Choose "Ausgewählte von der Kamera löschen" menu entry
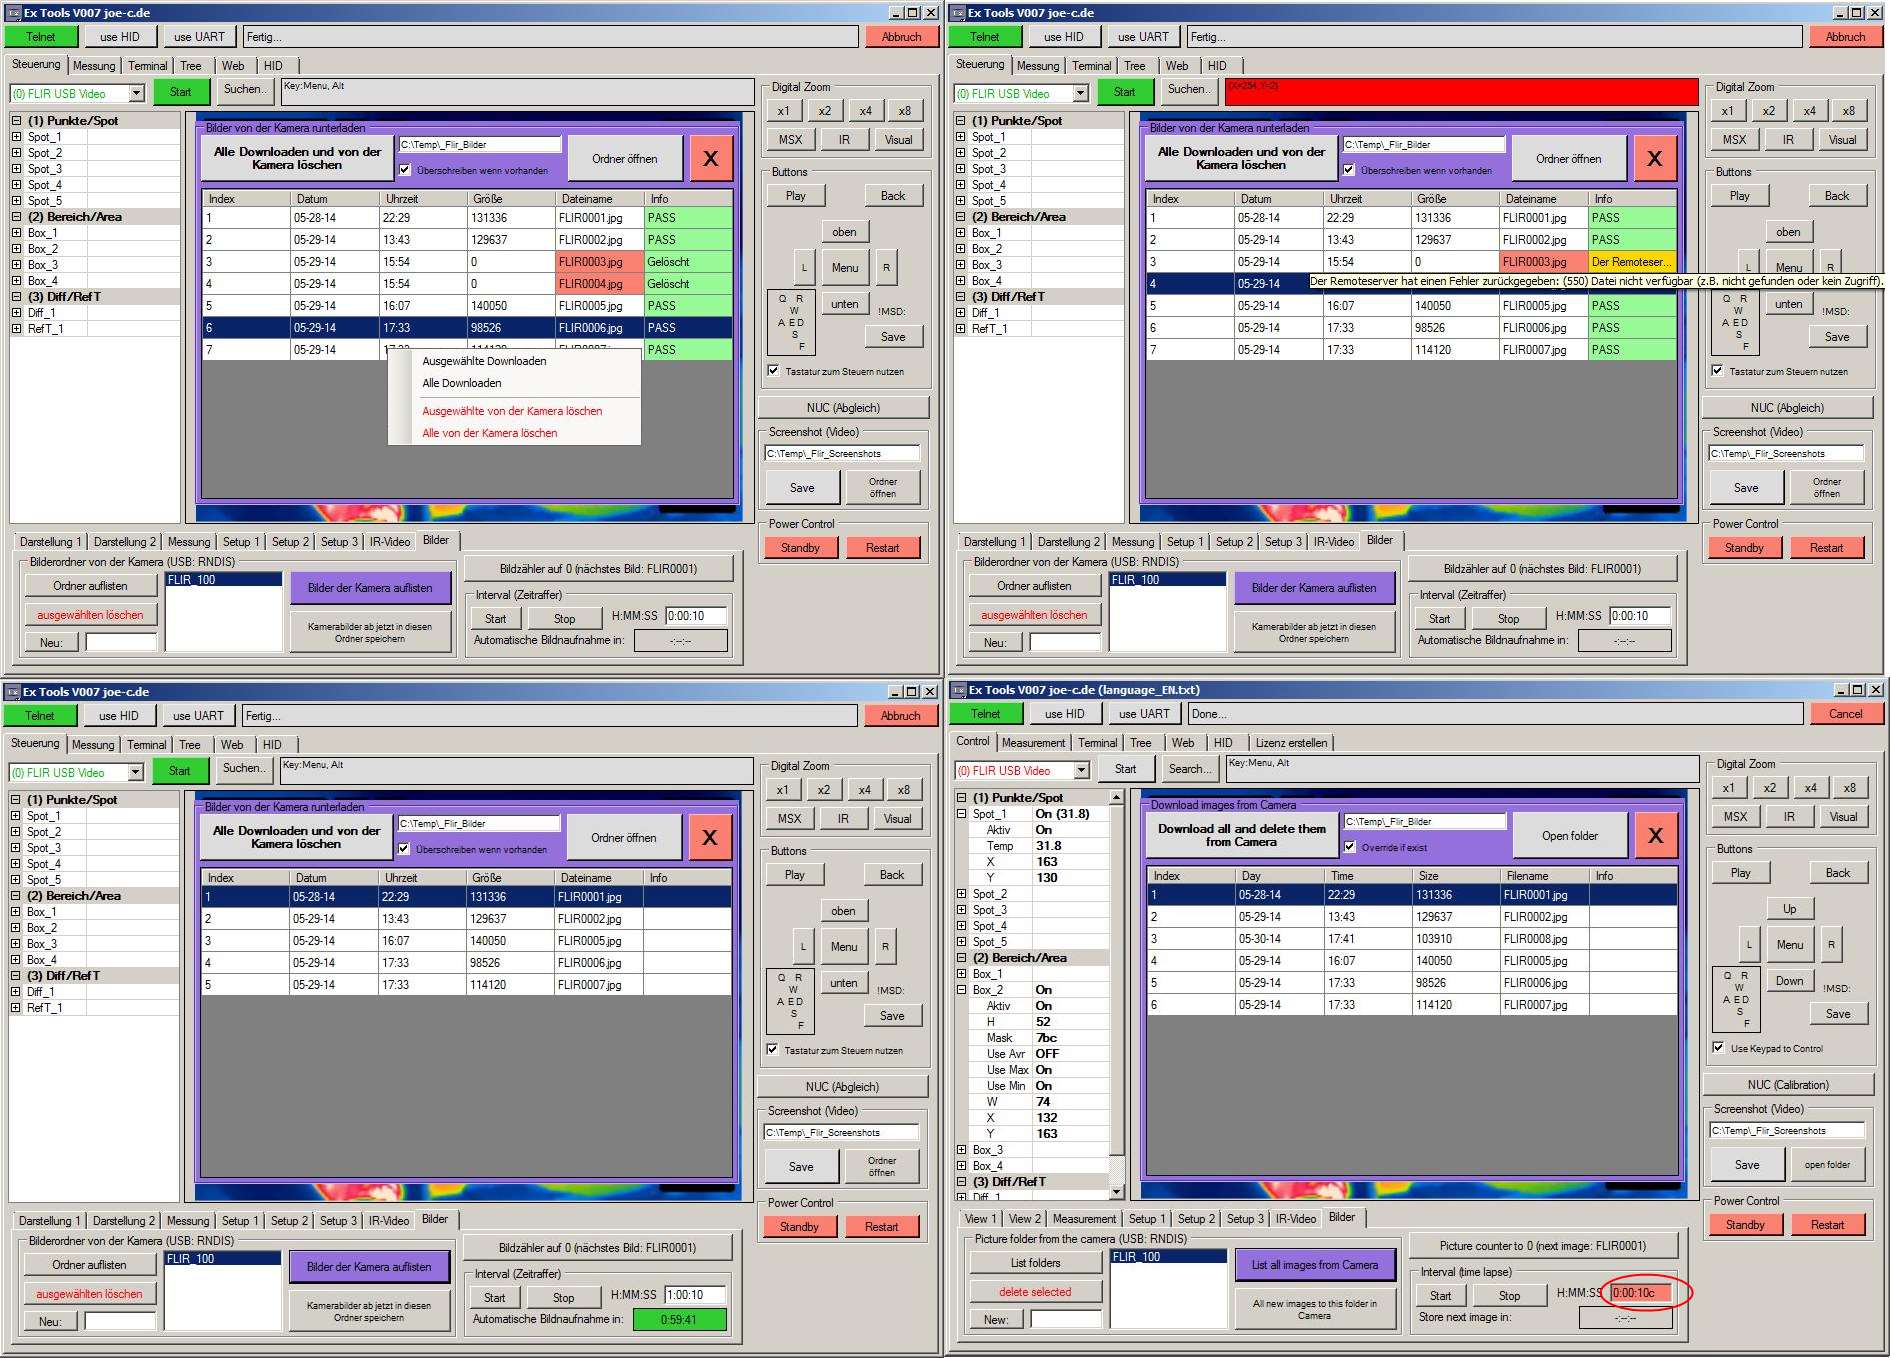The image size is (1890, 1358). [x=512, y=411]
